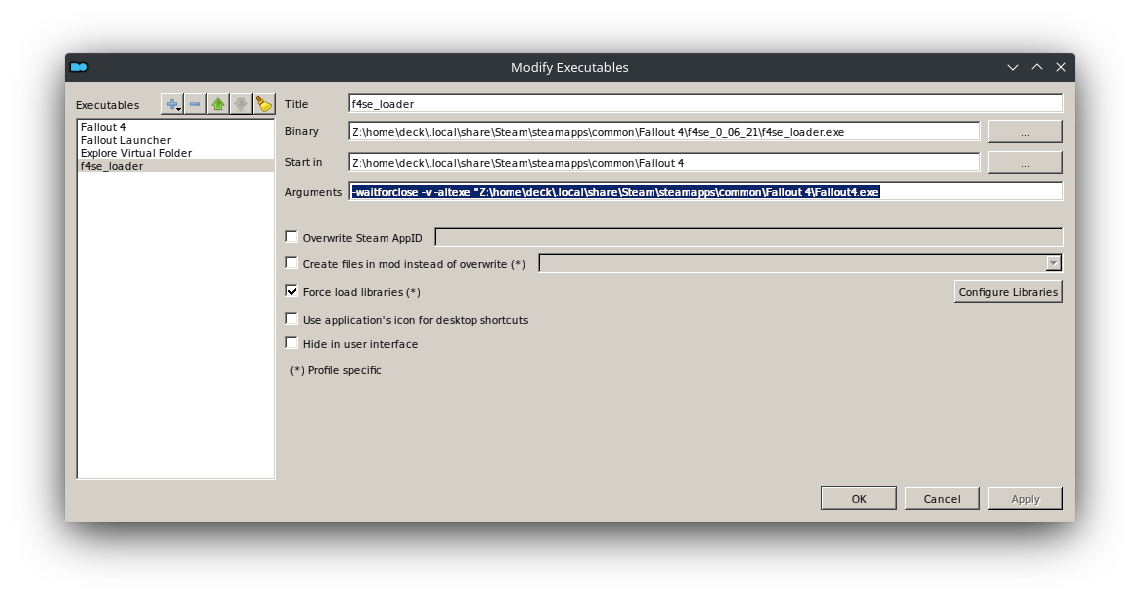Minimize the Modify Executables window
The image size is (1140, 599).
[1013, 67]
